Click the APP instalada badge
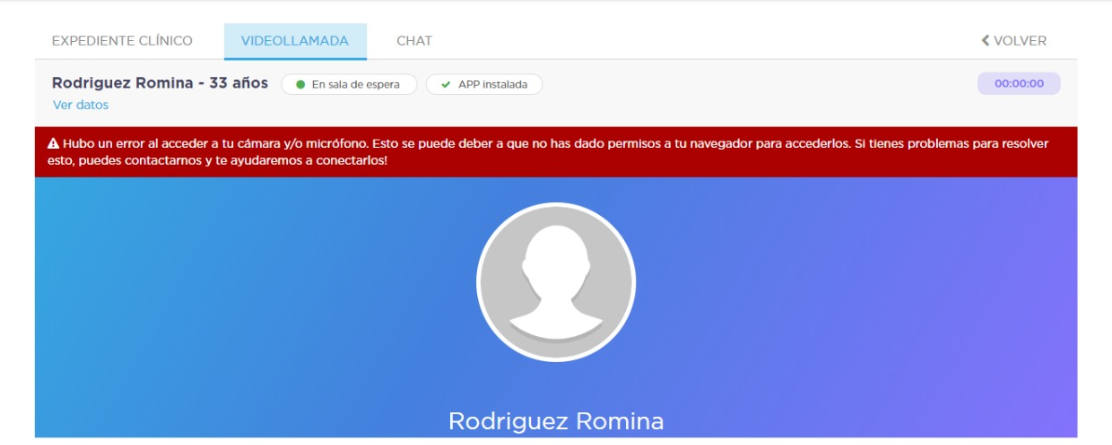 (x=484, y=84)
